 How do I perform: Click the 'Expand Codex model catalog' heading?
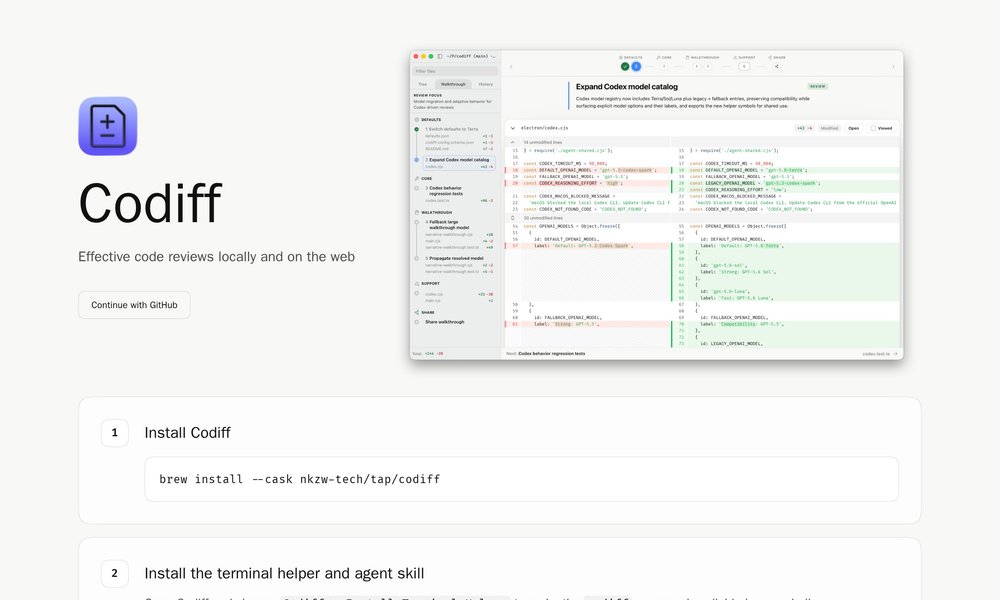click(627, 87)
